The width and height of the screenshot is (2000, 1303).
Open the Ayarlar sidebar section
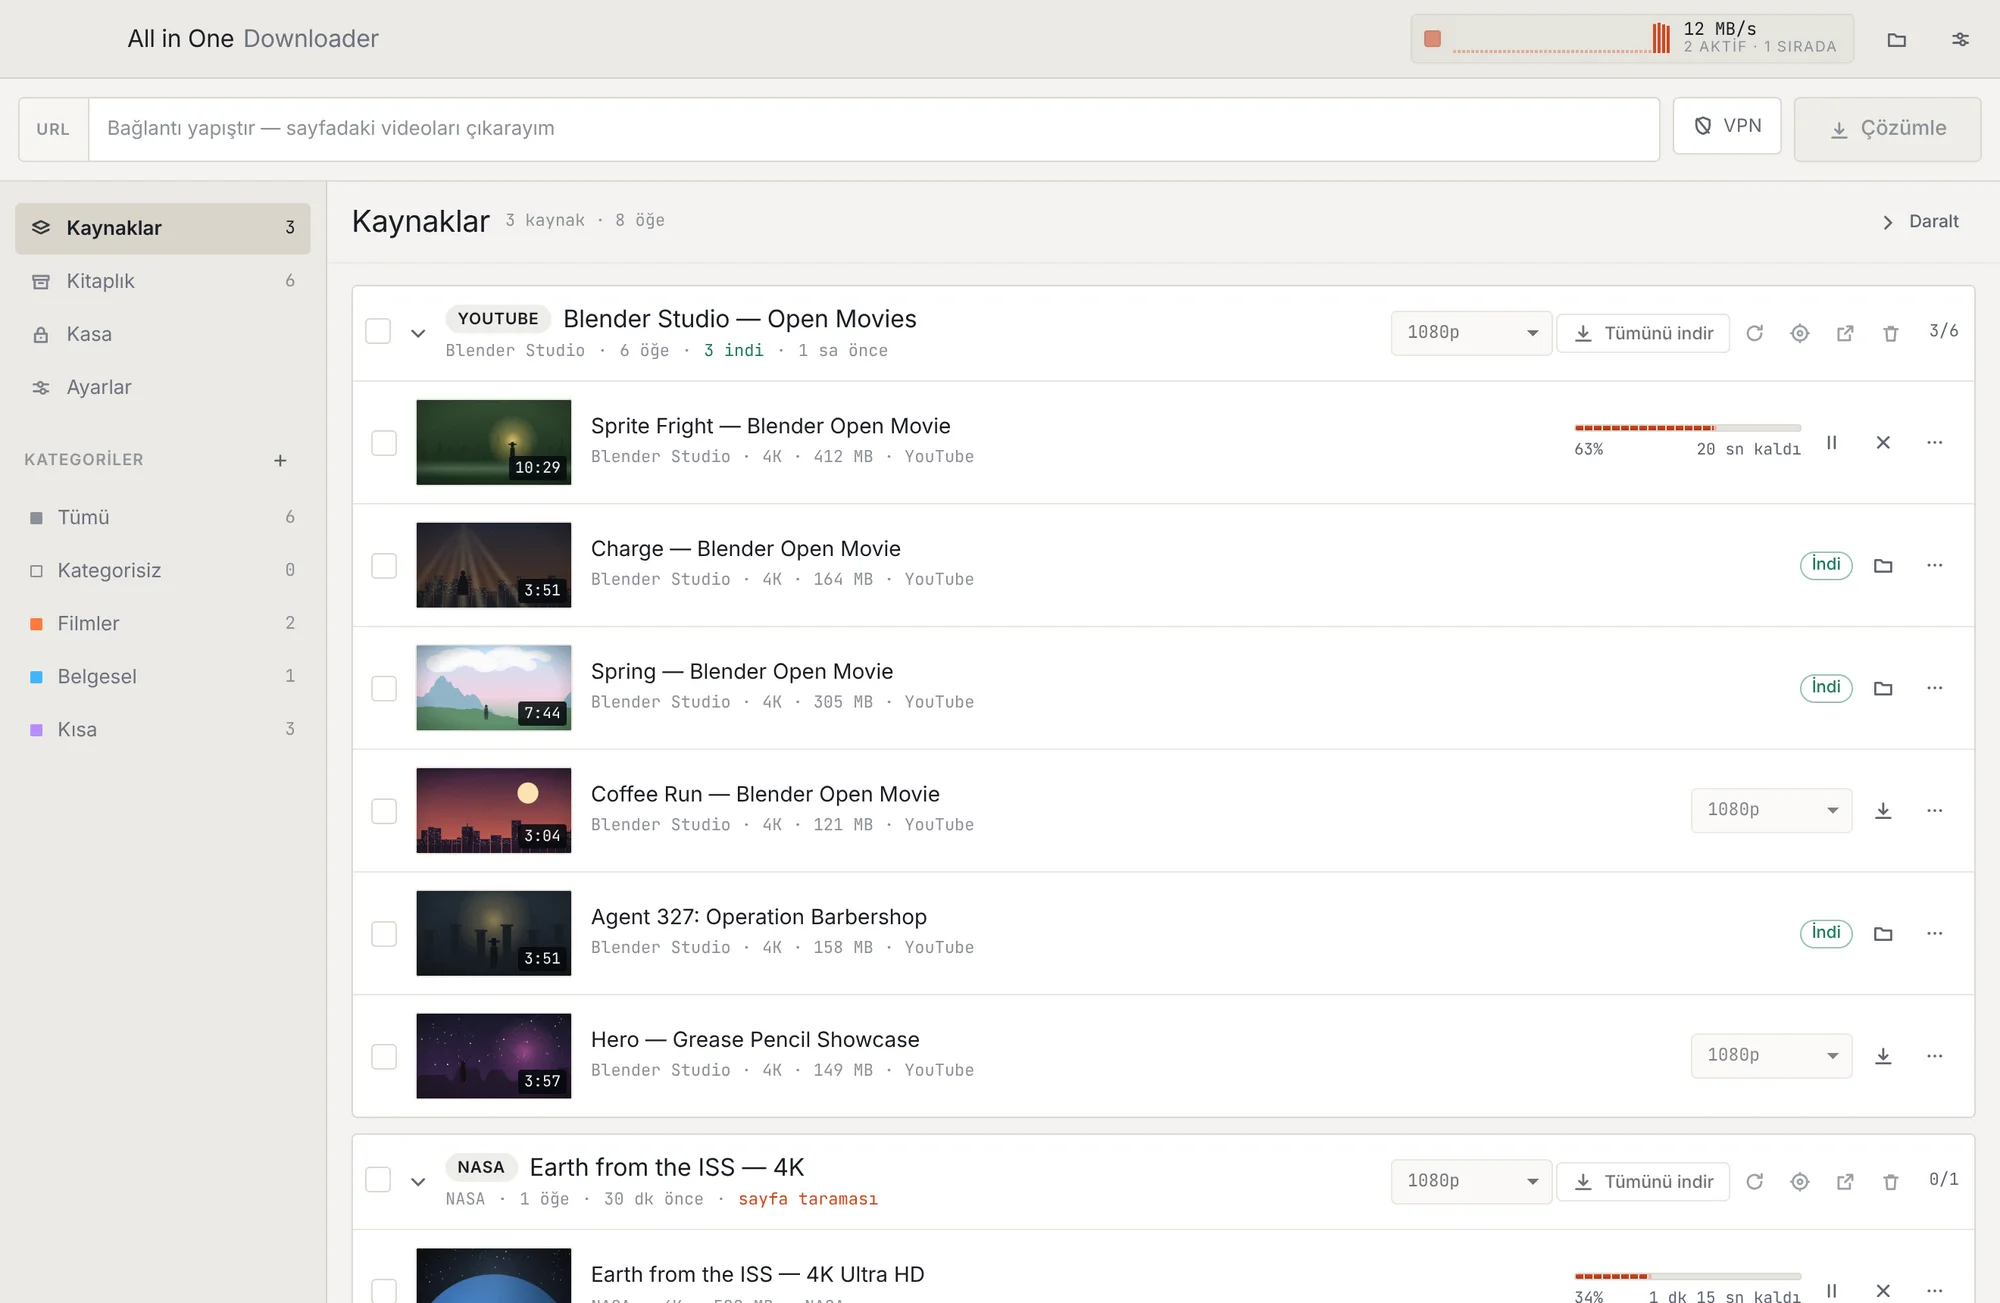tap(163, 387)
